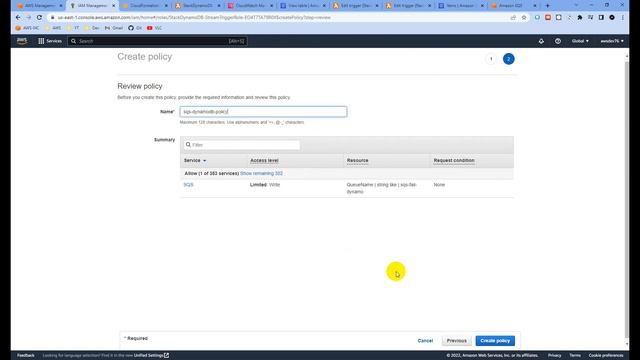
Task: Open the AWS logo home link
Action: pyautogui.click(x=22, y=41)
